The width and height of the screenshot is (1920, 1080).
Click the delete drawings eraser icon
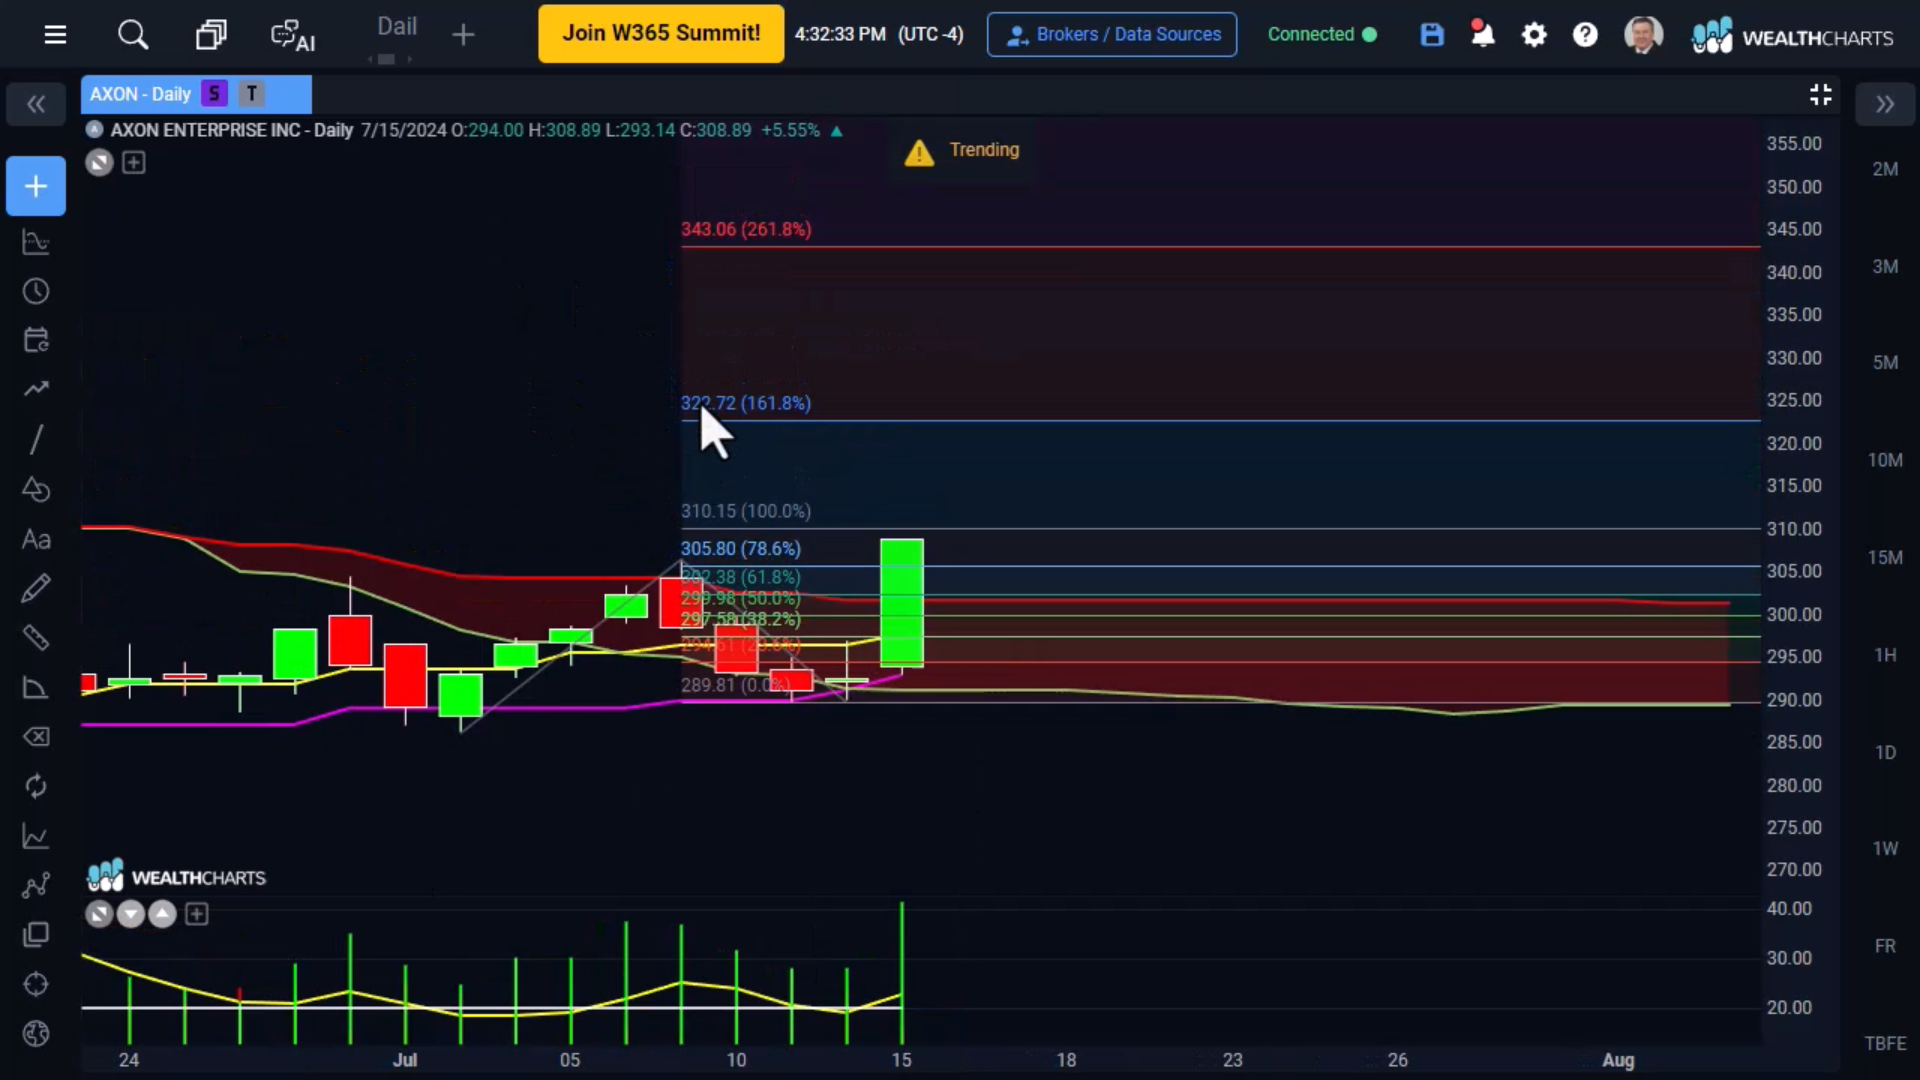[x=36, y=737]
